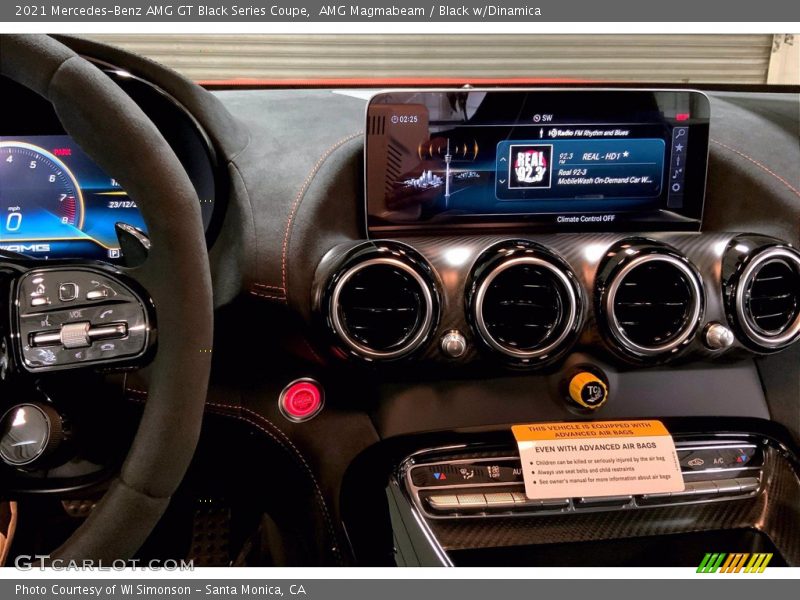Tap the 'Climate Control OFF' status text
The height and width of the screenshot is (600, 800).
(x=586, y=219)
